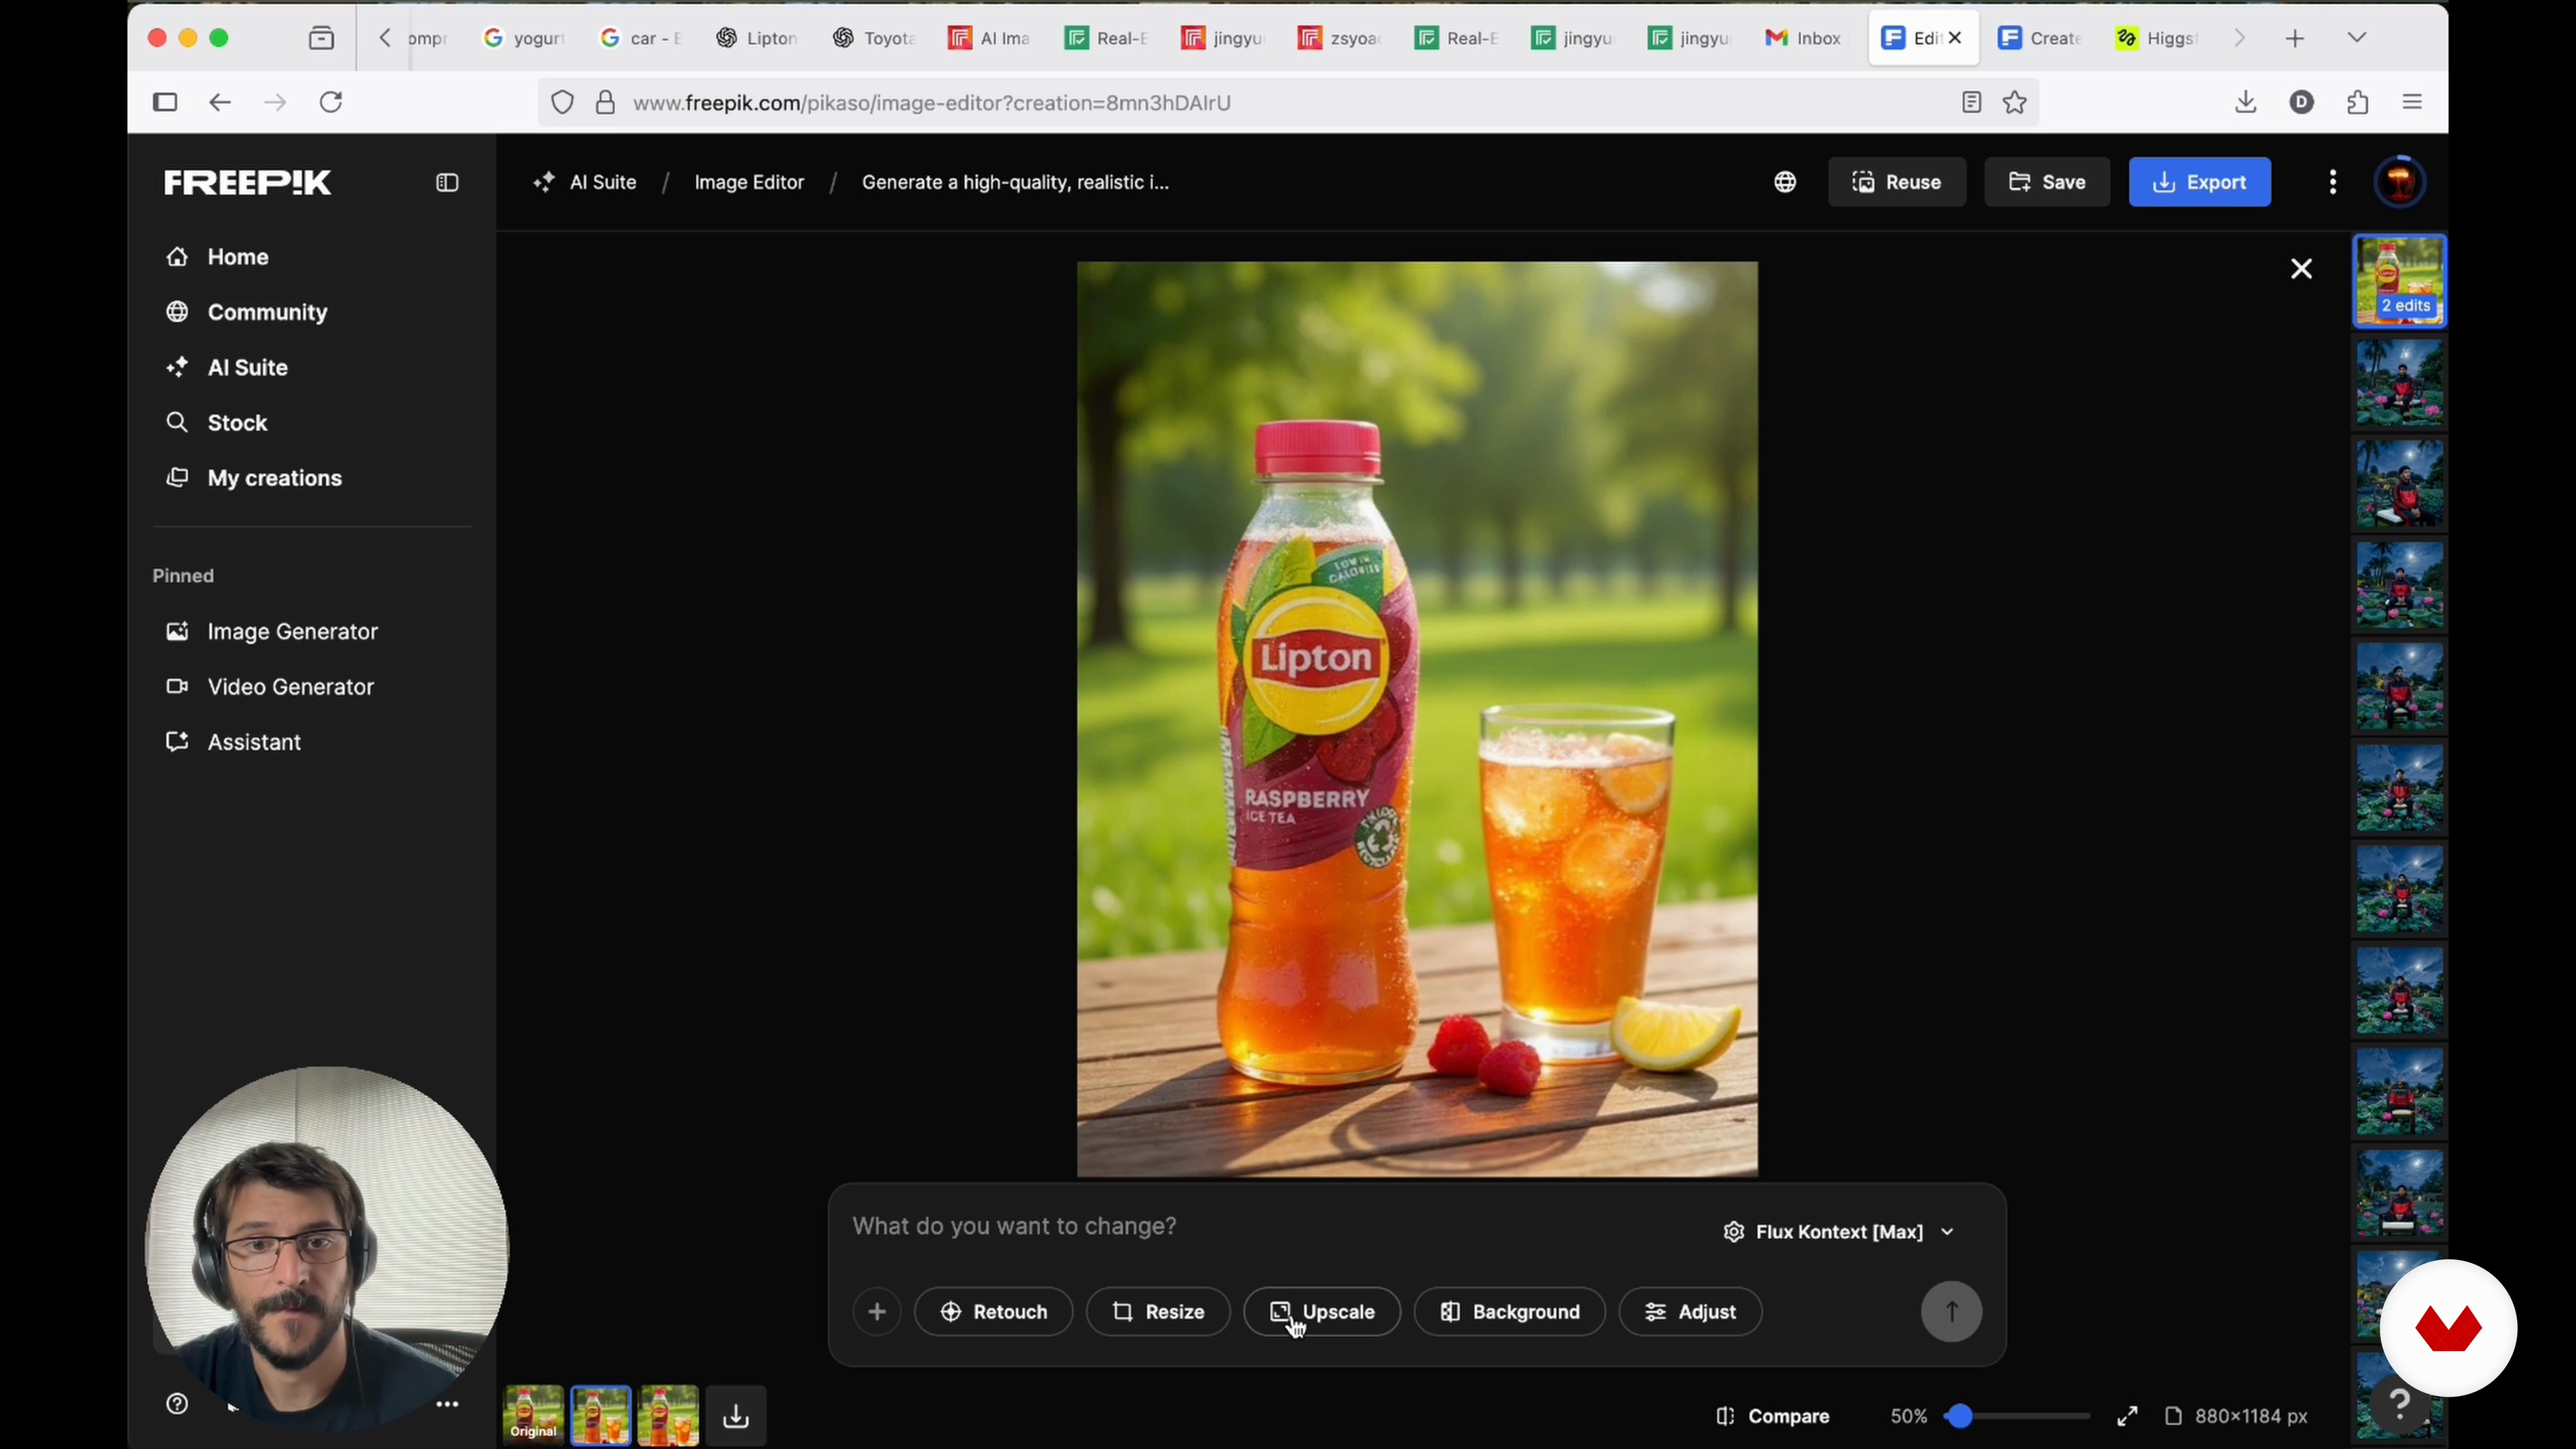The width and height of the screenshot is (2576, 1449).
Task: Click the blue Export button
Action: 2199,182
